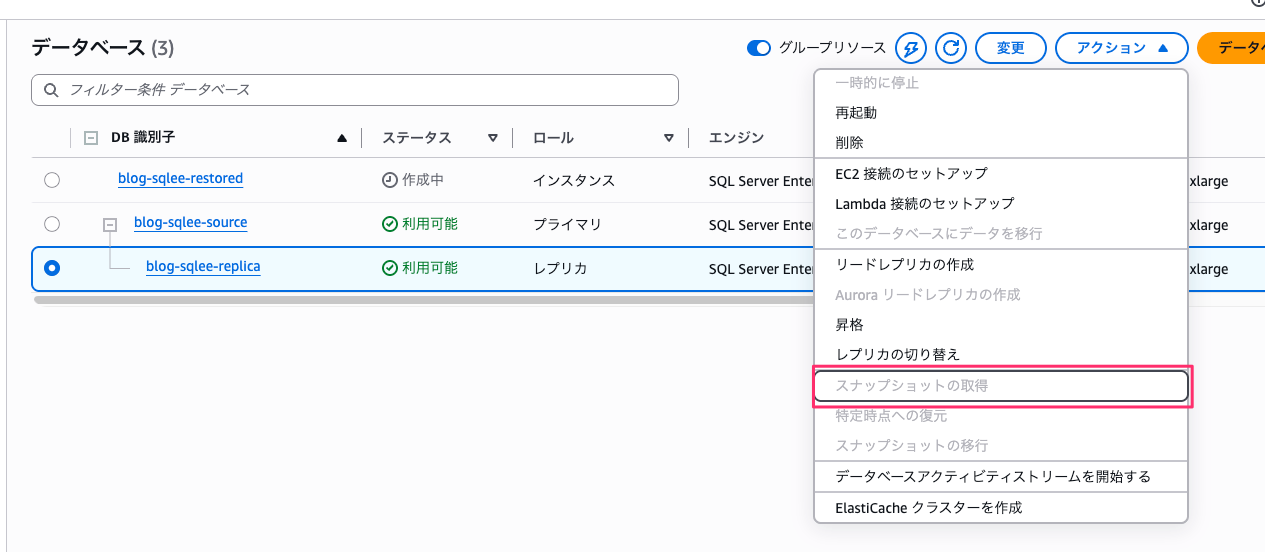Click the プライマリ role cell
This screenshot has height=552, width=1265.
[x=567, y=225]
